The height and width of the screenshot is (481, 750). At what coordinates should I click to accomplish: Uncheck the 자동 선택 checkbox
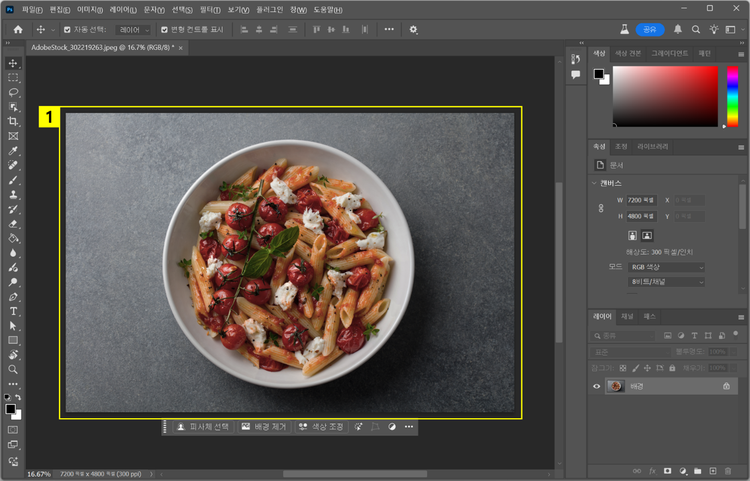click(x=67, y=30)
